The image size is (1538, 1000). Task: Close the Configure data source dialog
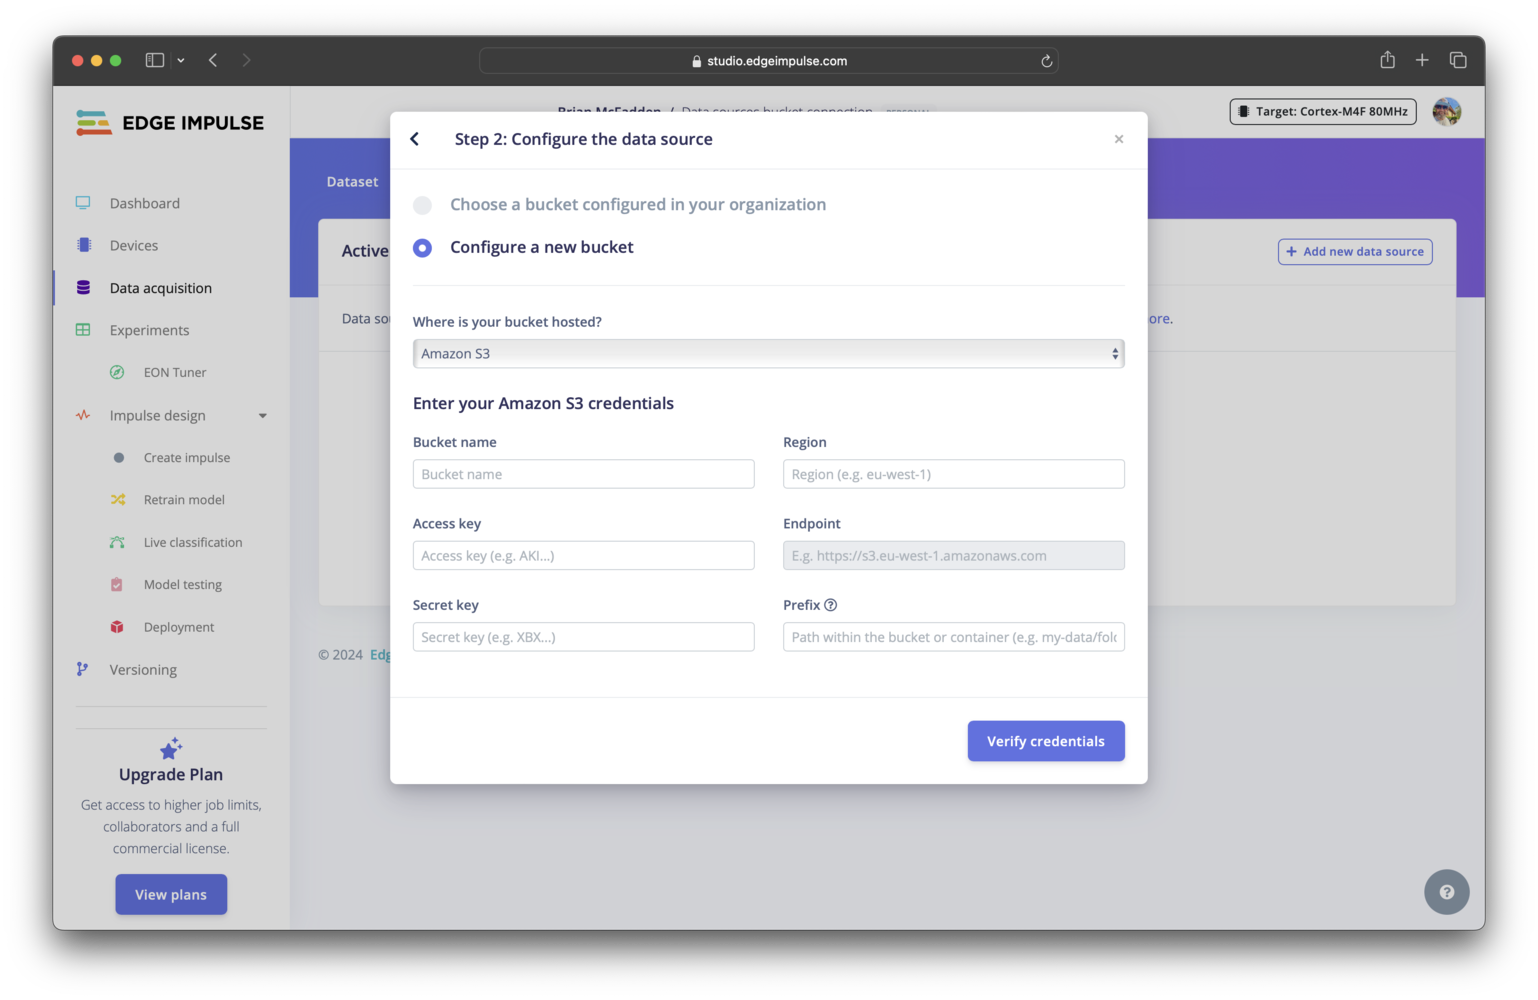coord(1119,139)
